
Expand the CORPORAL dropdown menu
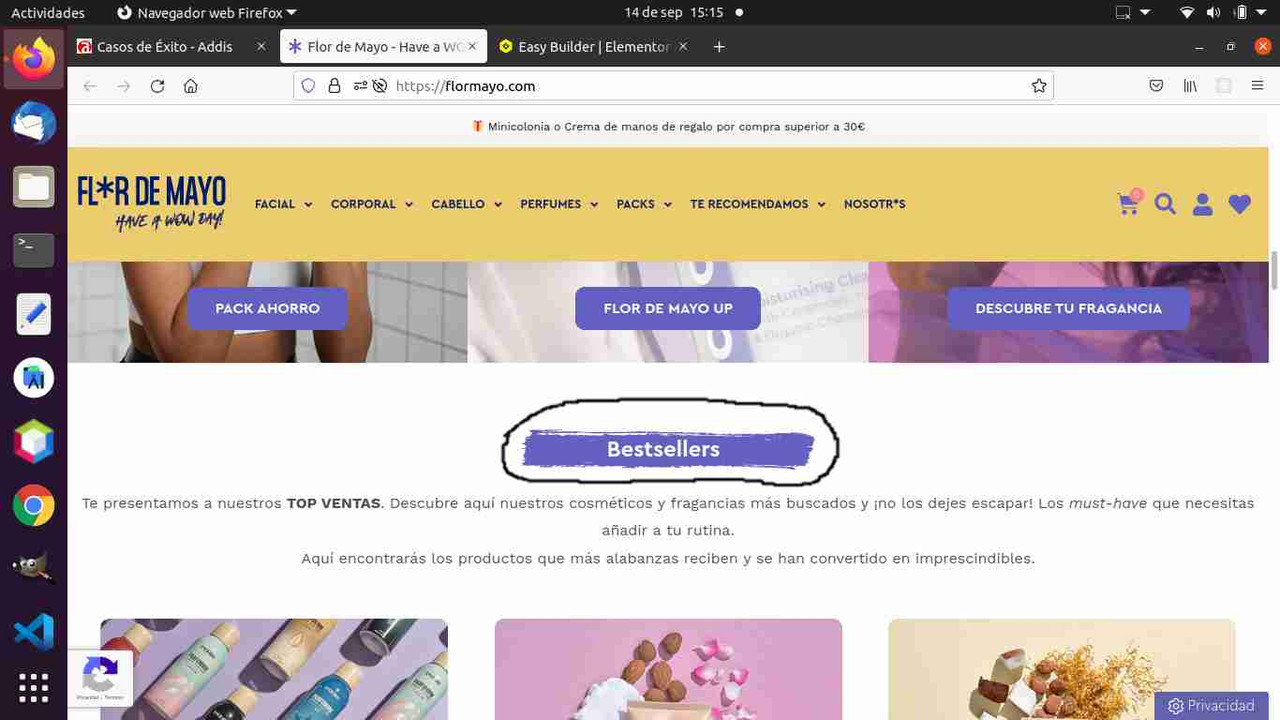coord(372,204)
